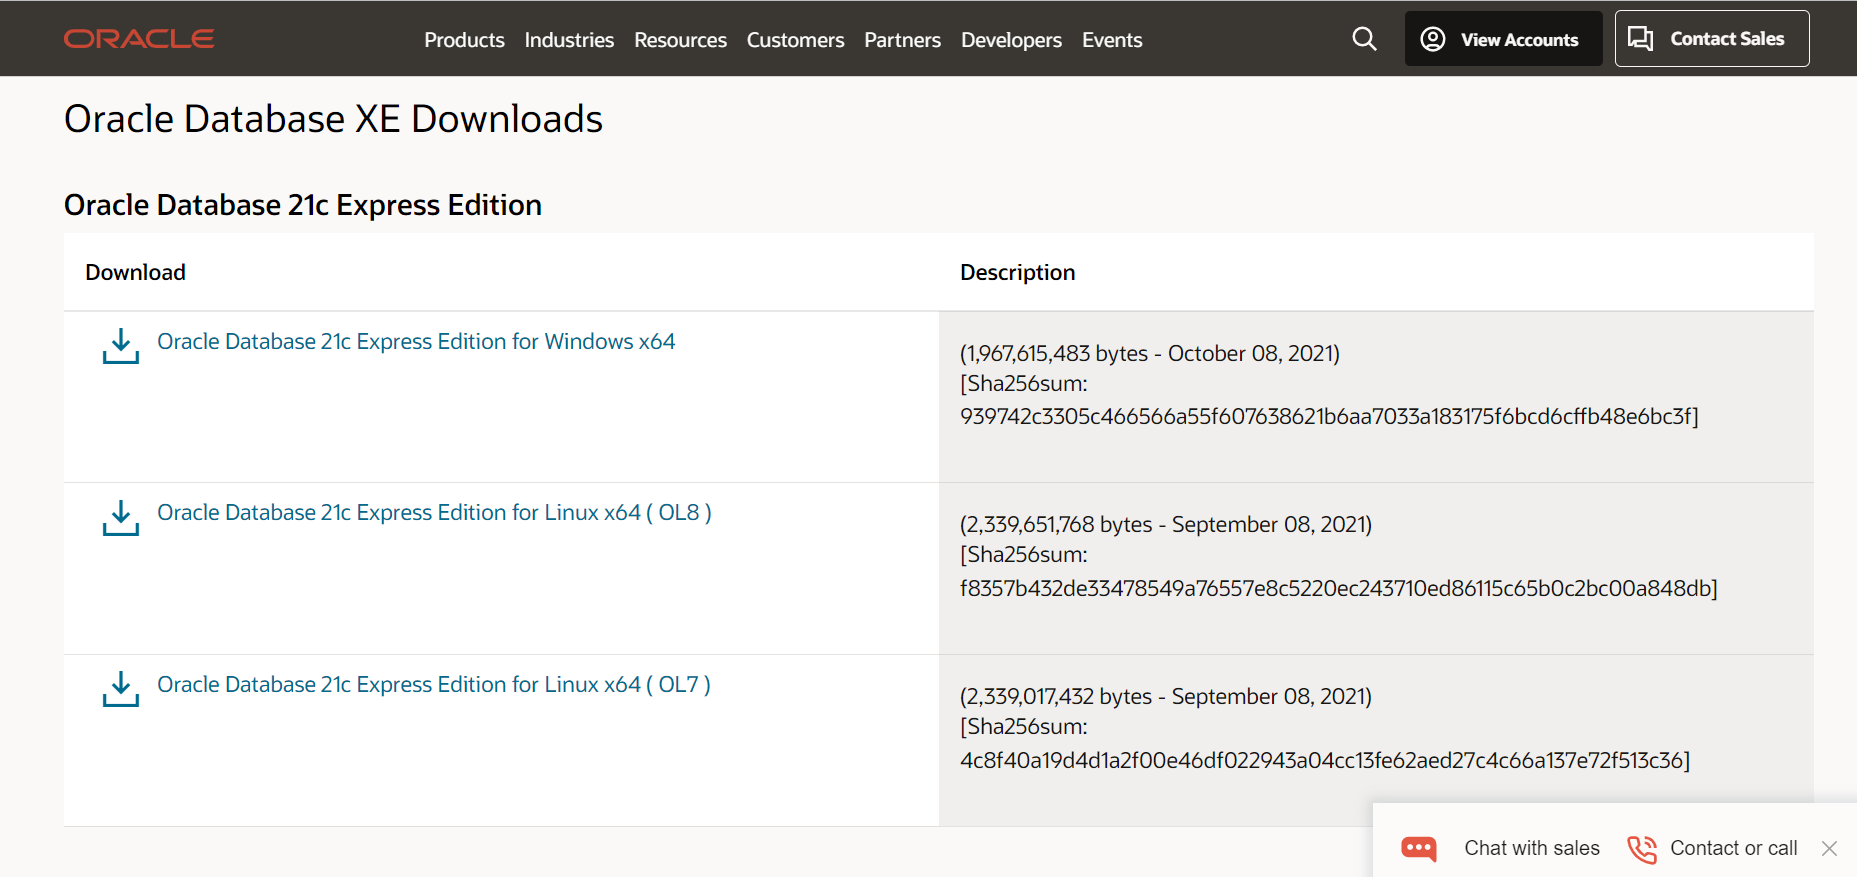Click the Sha256sum hash starting with 939742c3305c
1857x877 pixels.
[1329, 417]
